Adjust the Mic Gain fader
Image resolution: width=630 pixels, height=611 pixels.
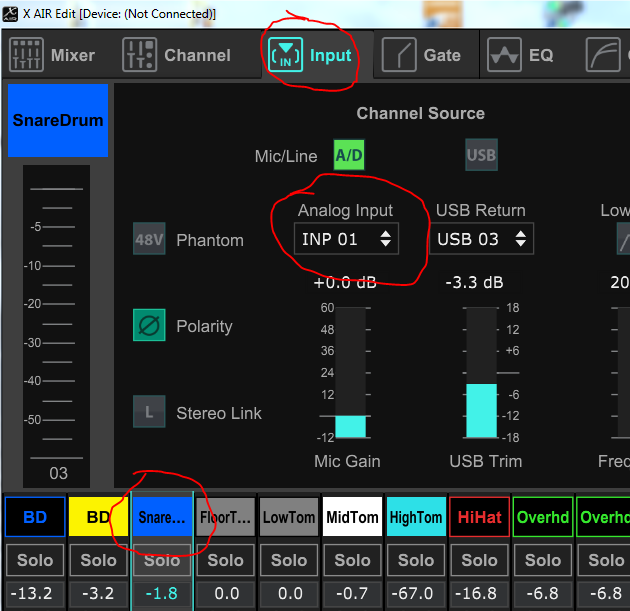click(x=350, y=372)
